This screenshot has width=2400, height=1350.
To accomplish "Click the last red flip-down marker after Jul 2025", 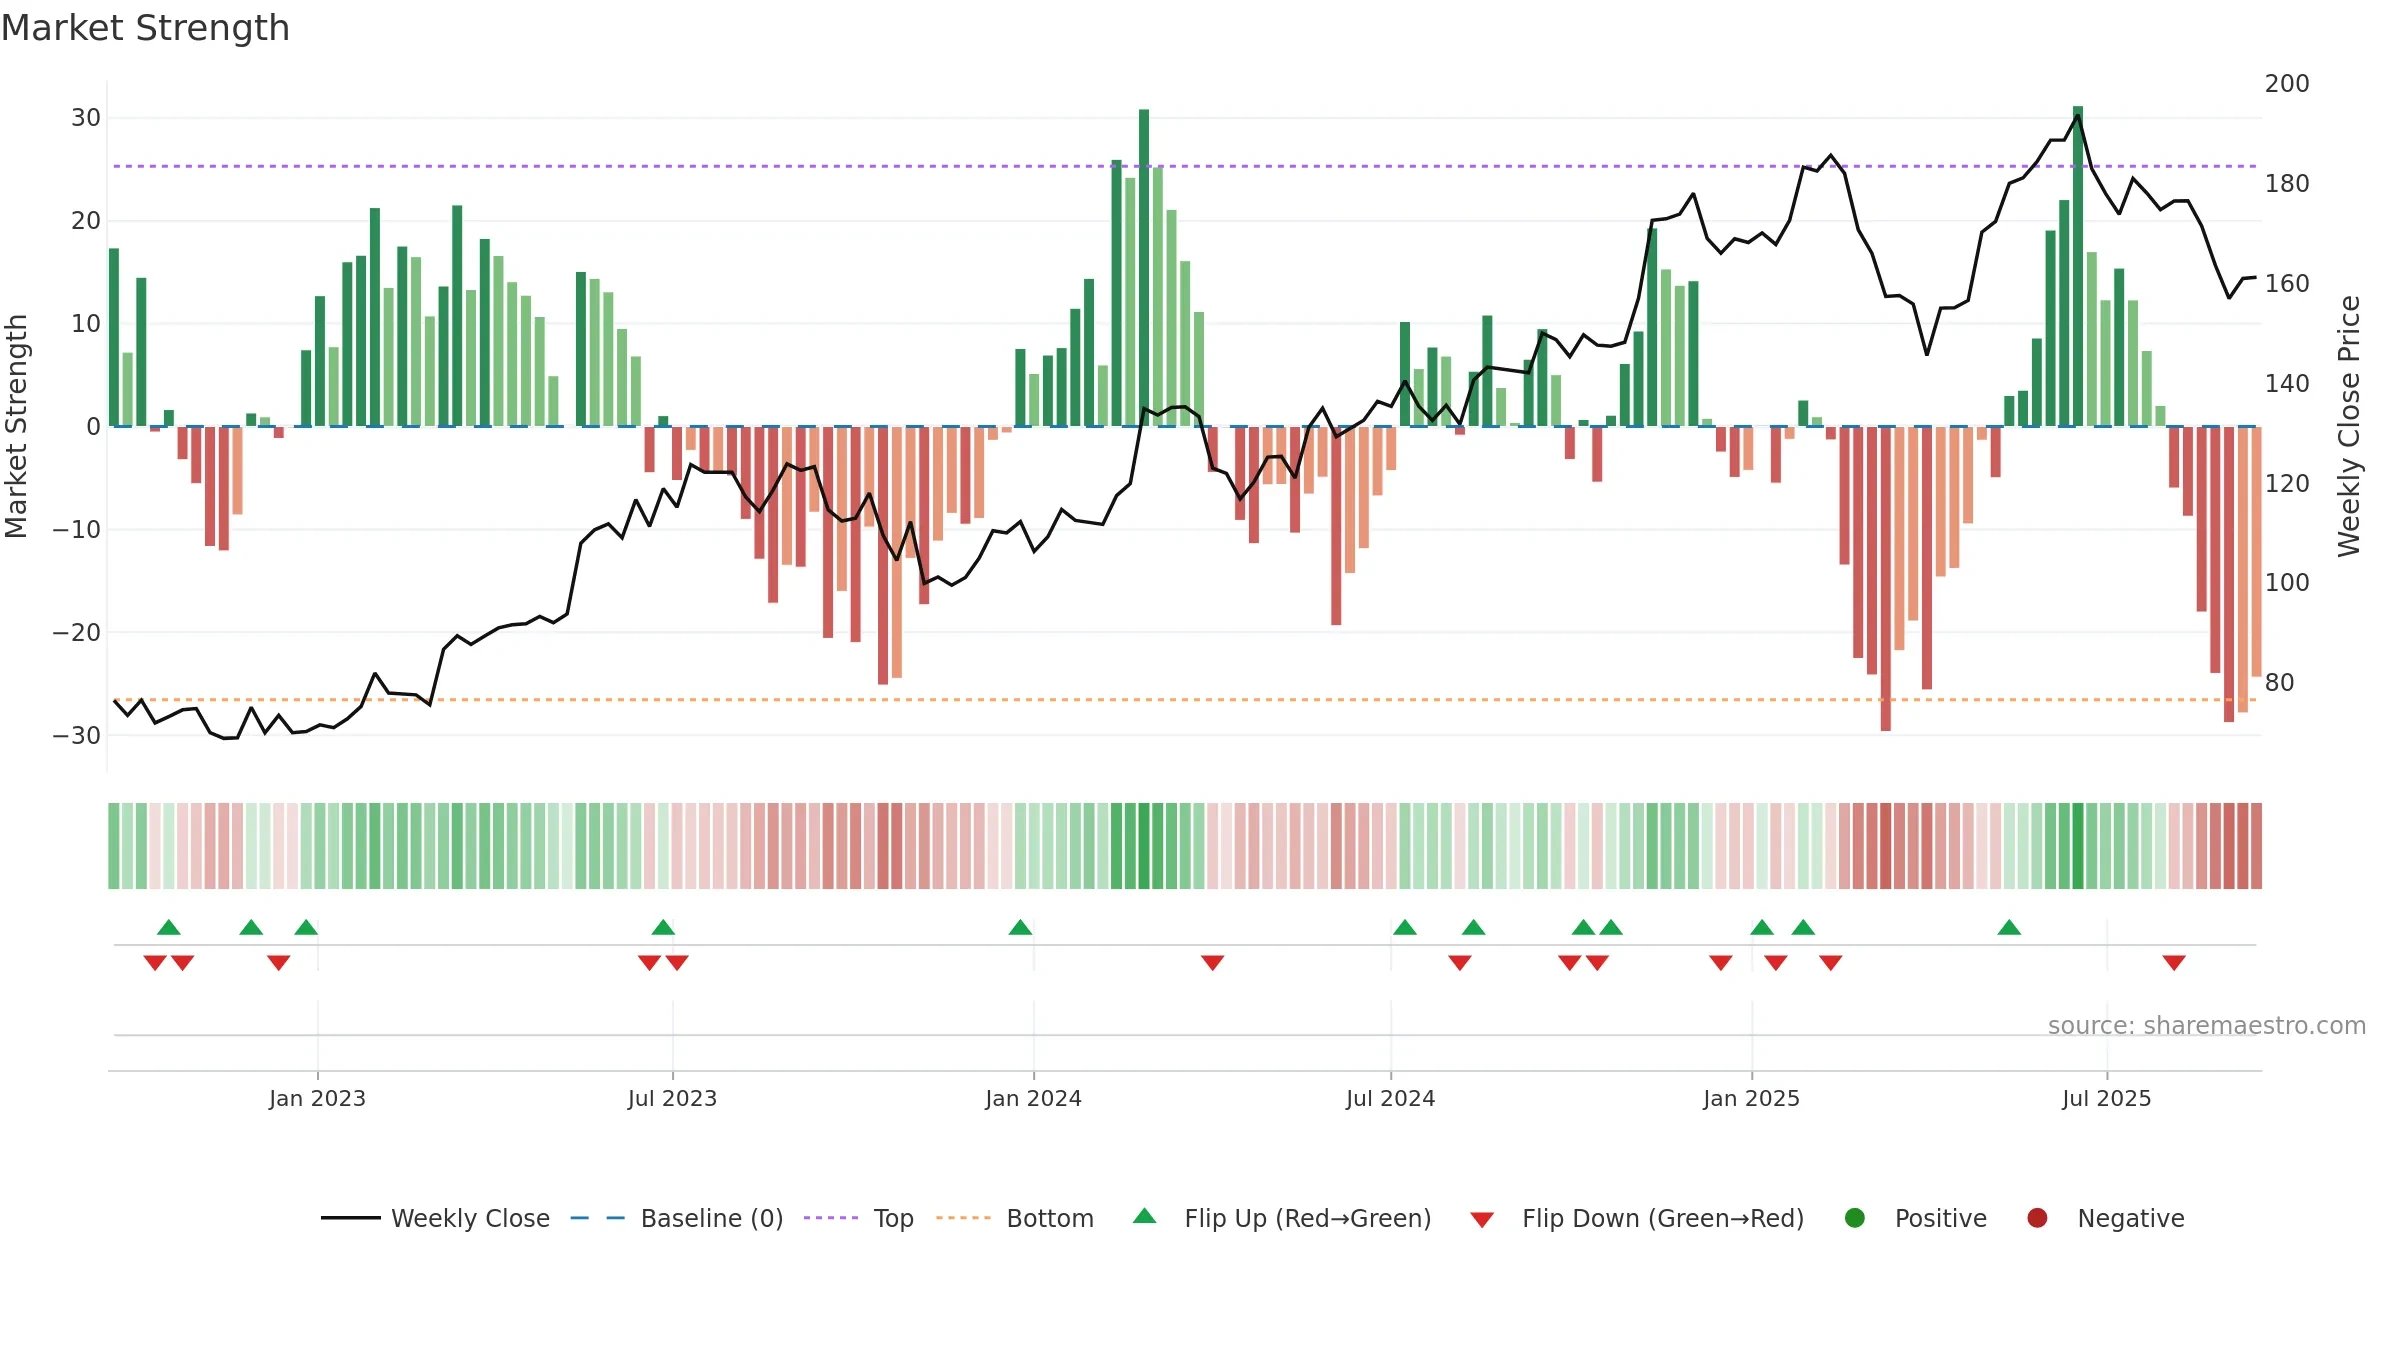I will click(2174, 963).
